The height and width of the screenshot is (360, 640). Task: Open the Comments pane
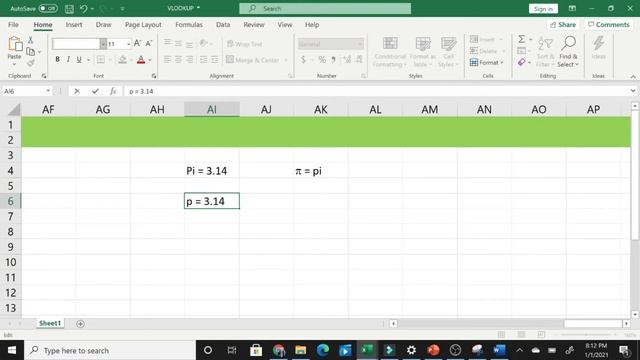(609, 25)
